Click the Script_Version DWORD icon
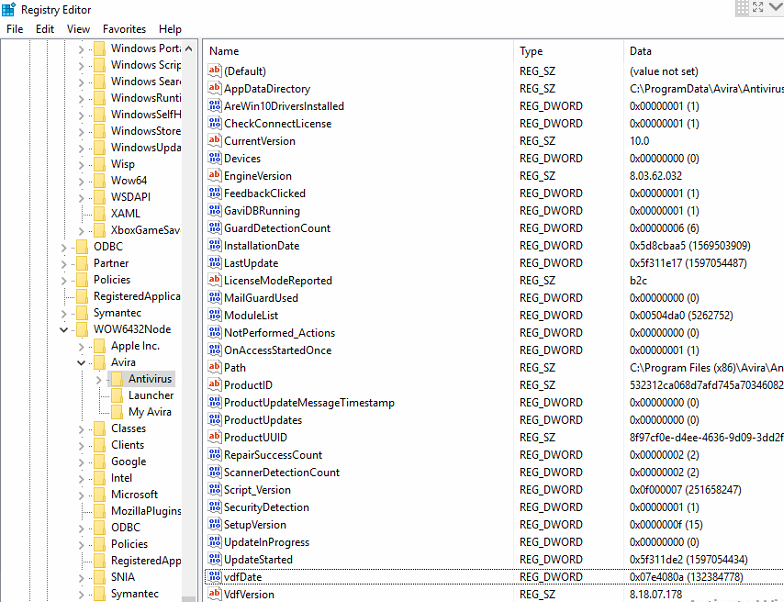Viewport: 784px width, 602px height. pos(214,490)
